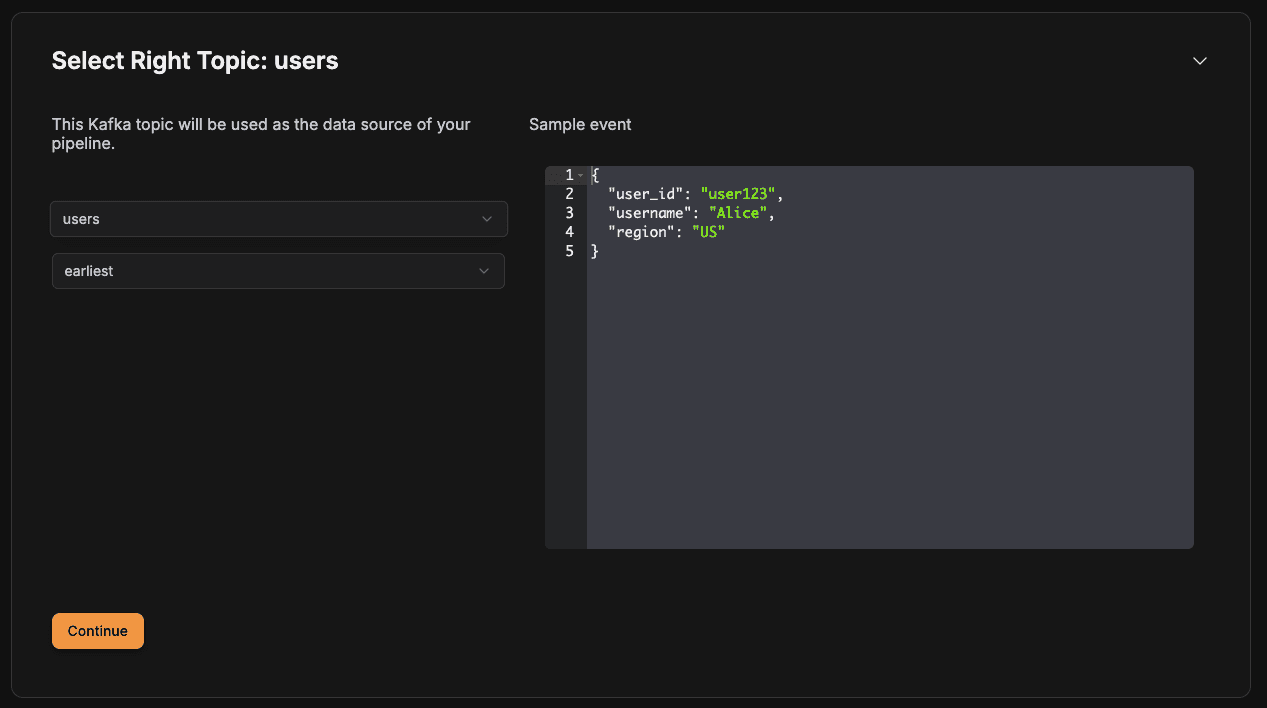
Task: Select line number 3 in editor gutter
Action: (x=569, y=213)
